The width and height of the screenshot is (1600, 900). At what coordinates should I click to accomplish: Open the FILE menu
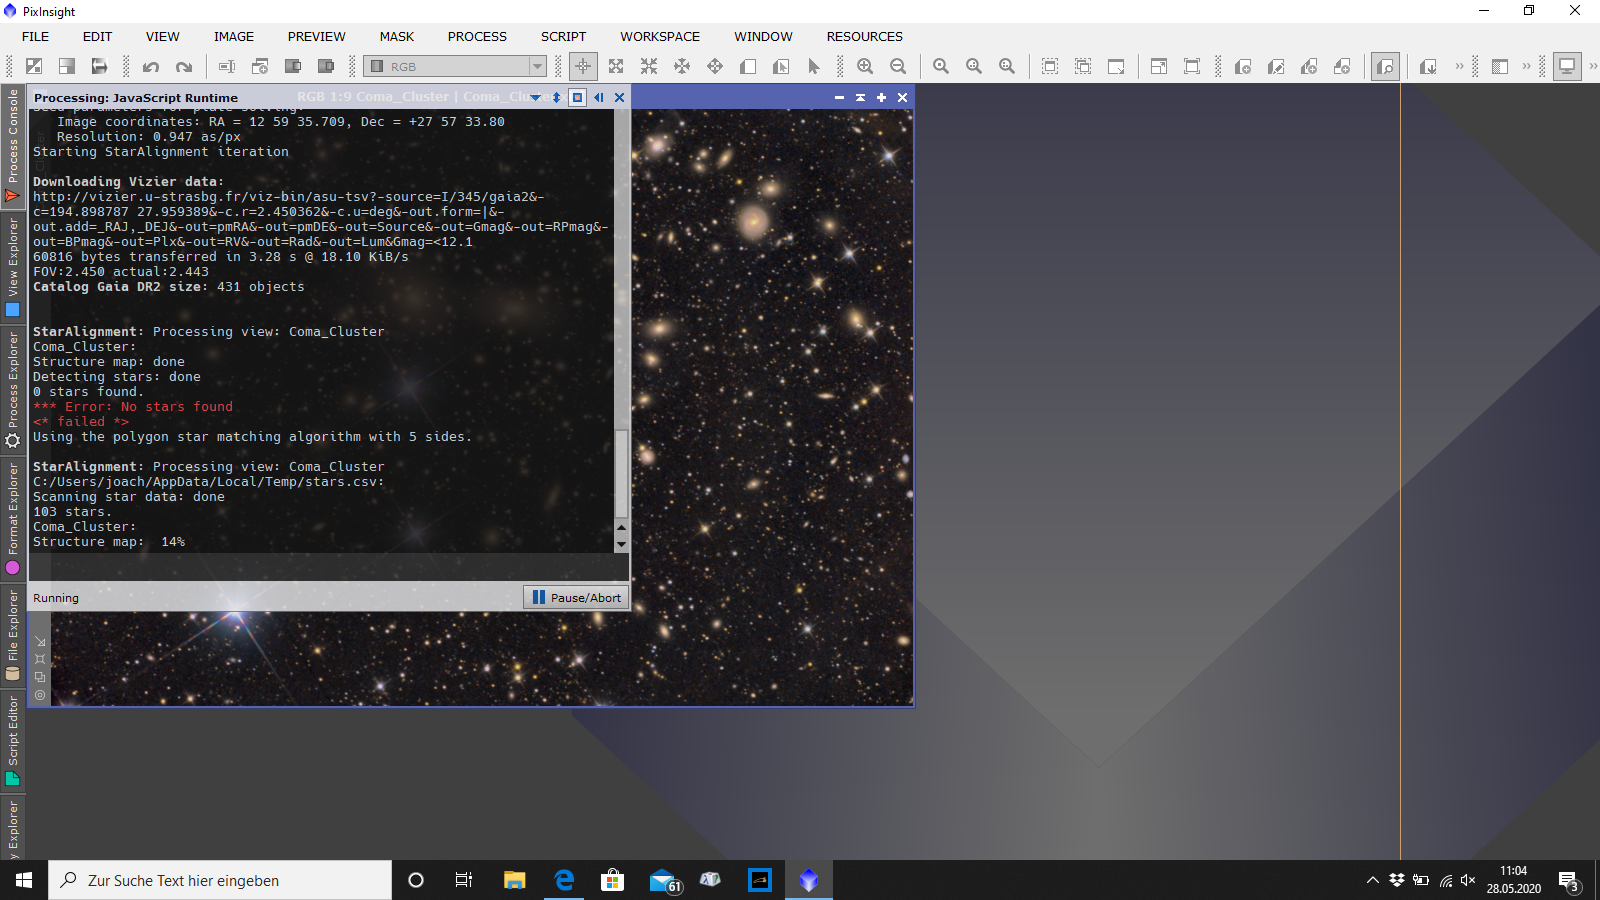click(x=35, y=36)
